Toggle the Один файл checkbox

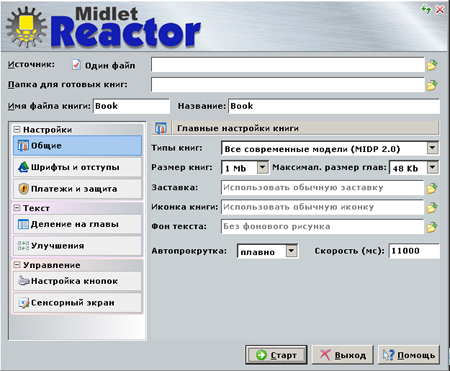76,65
